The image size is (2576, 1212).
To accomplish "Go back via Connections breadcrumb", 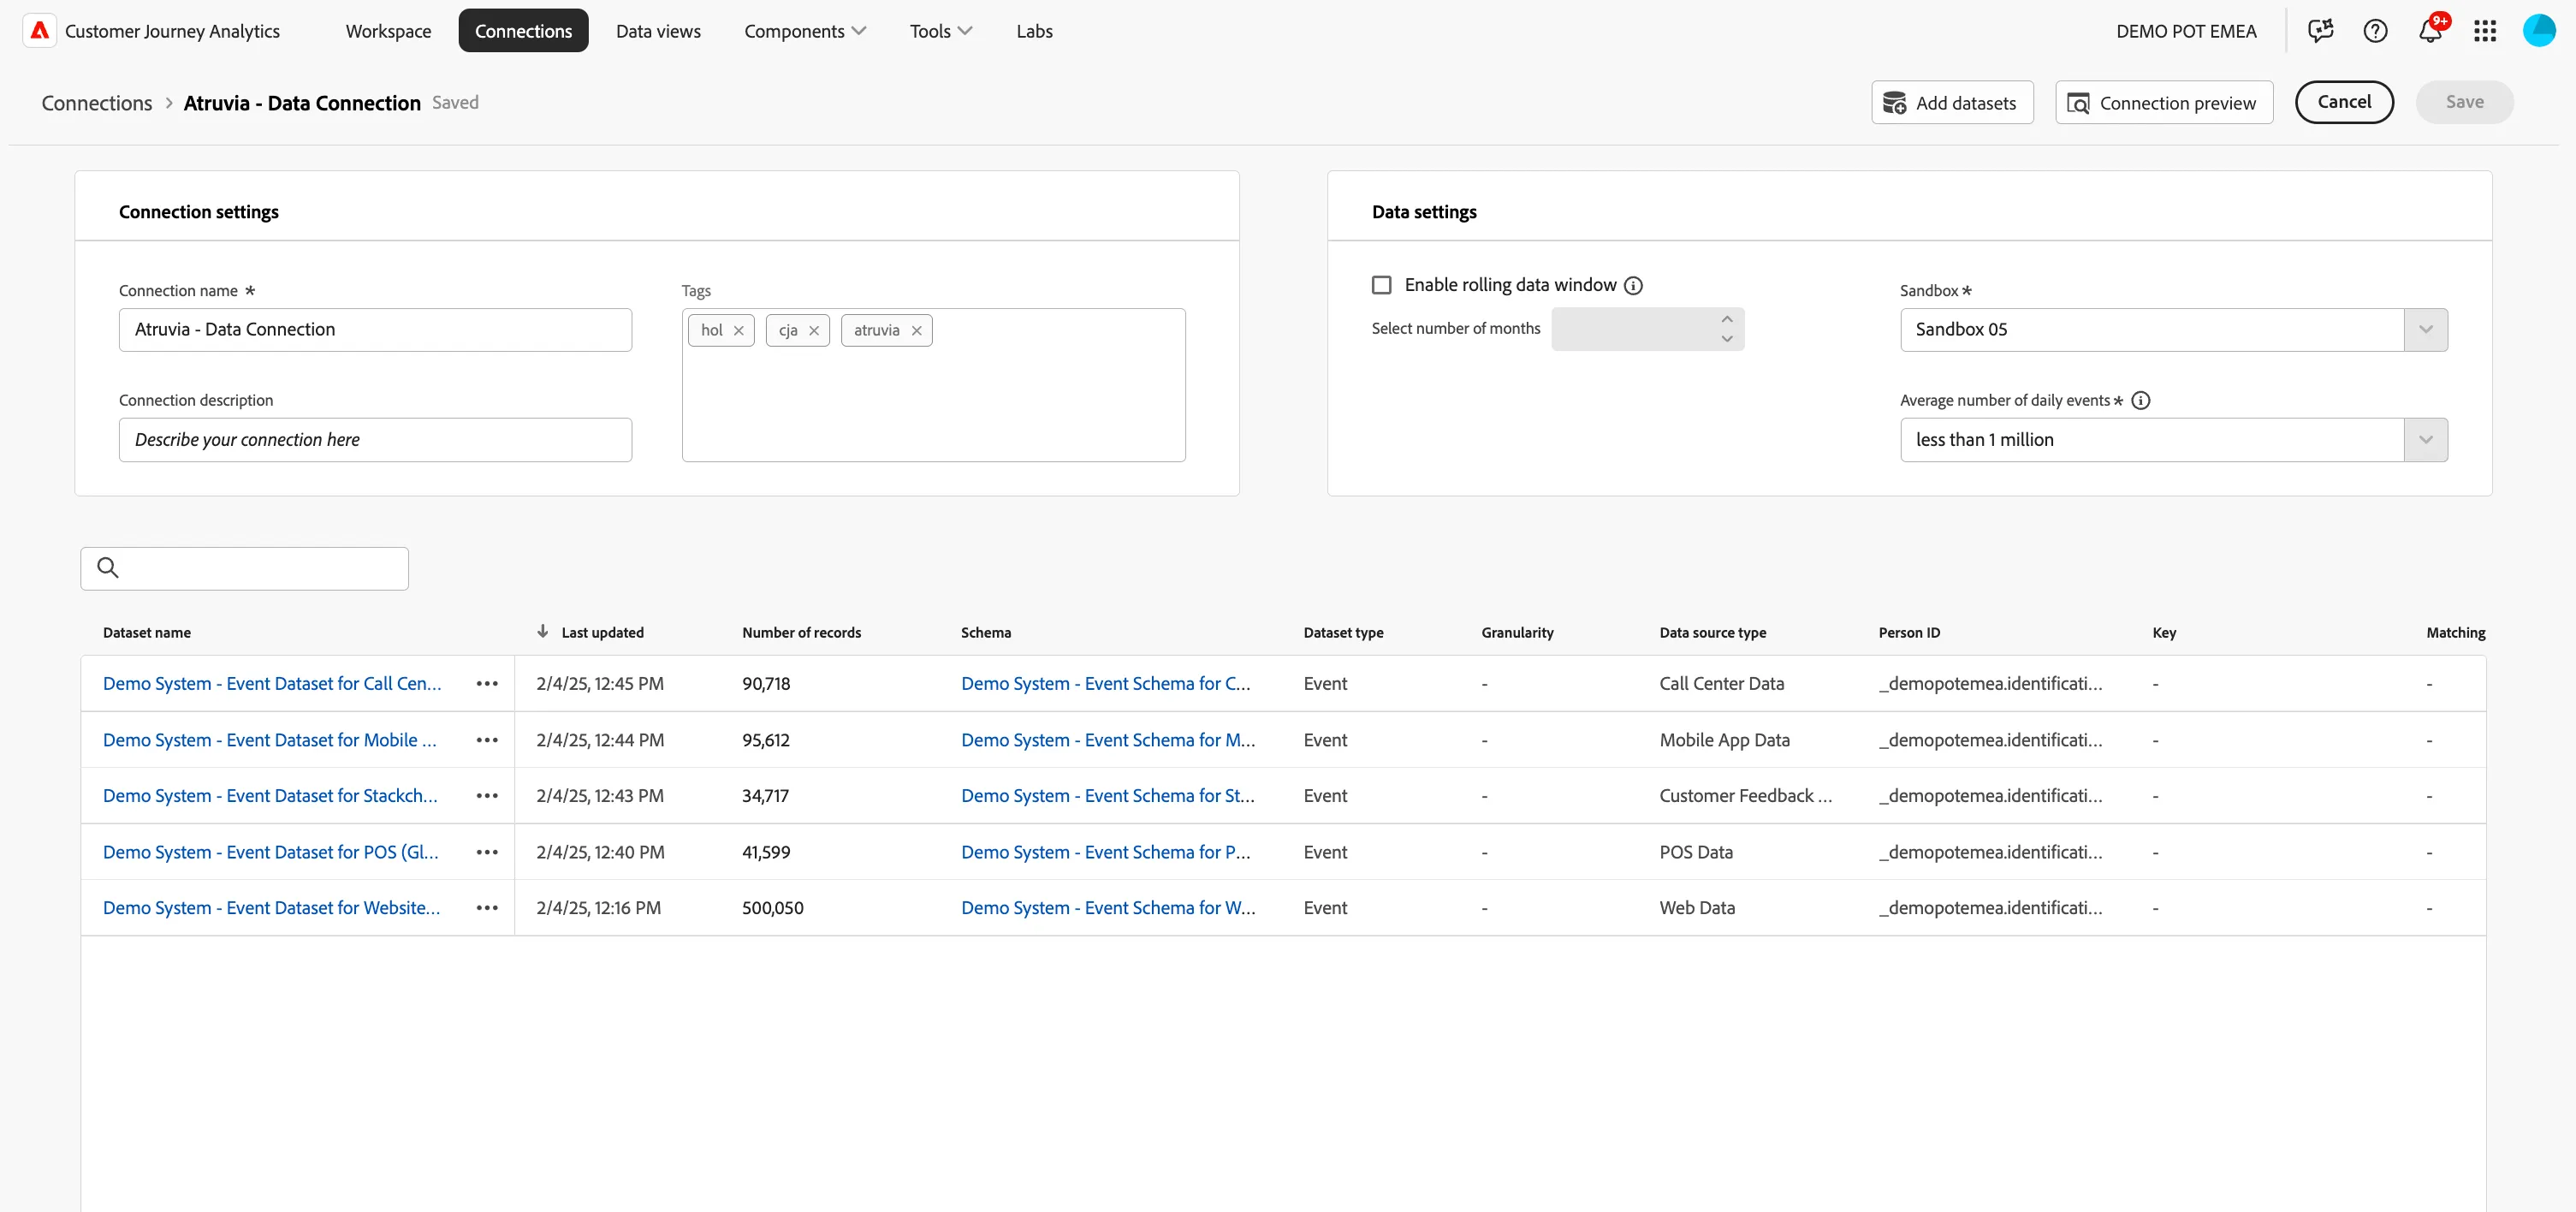I will pos(97,103).
